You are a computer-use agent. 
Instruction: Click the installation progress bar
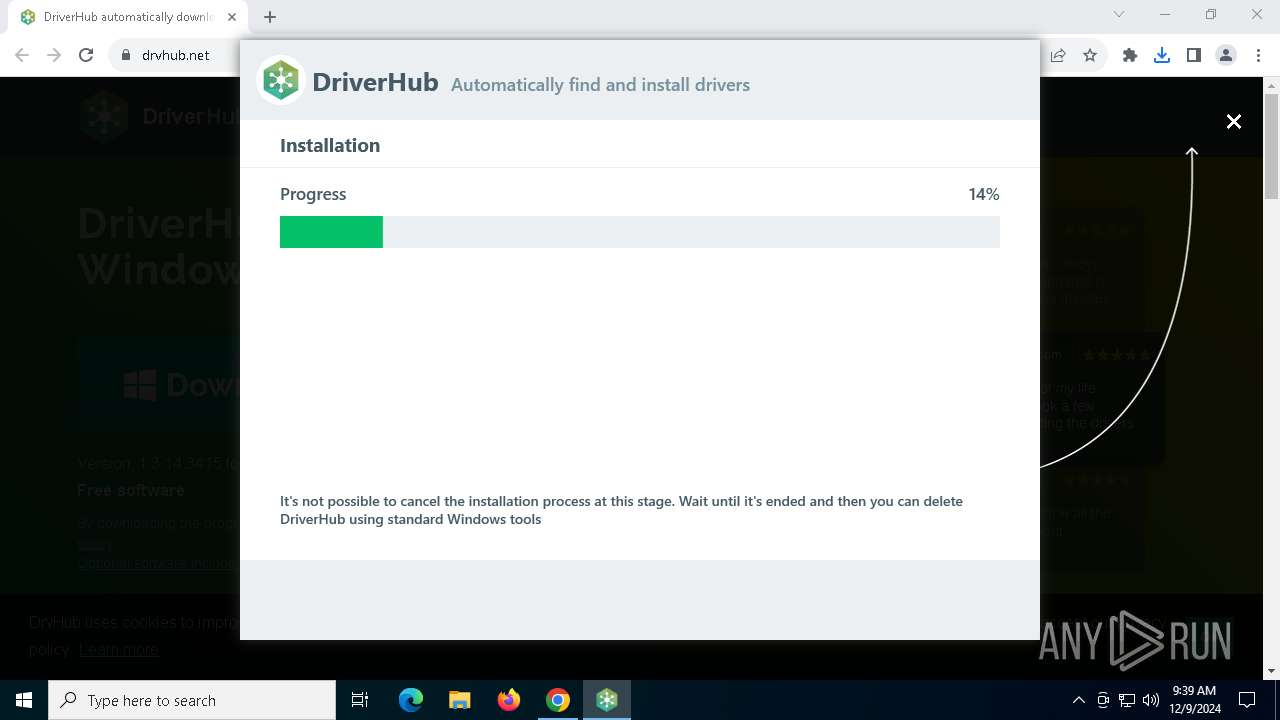pos(640,232)
